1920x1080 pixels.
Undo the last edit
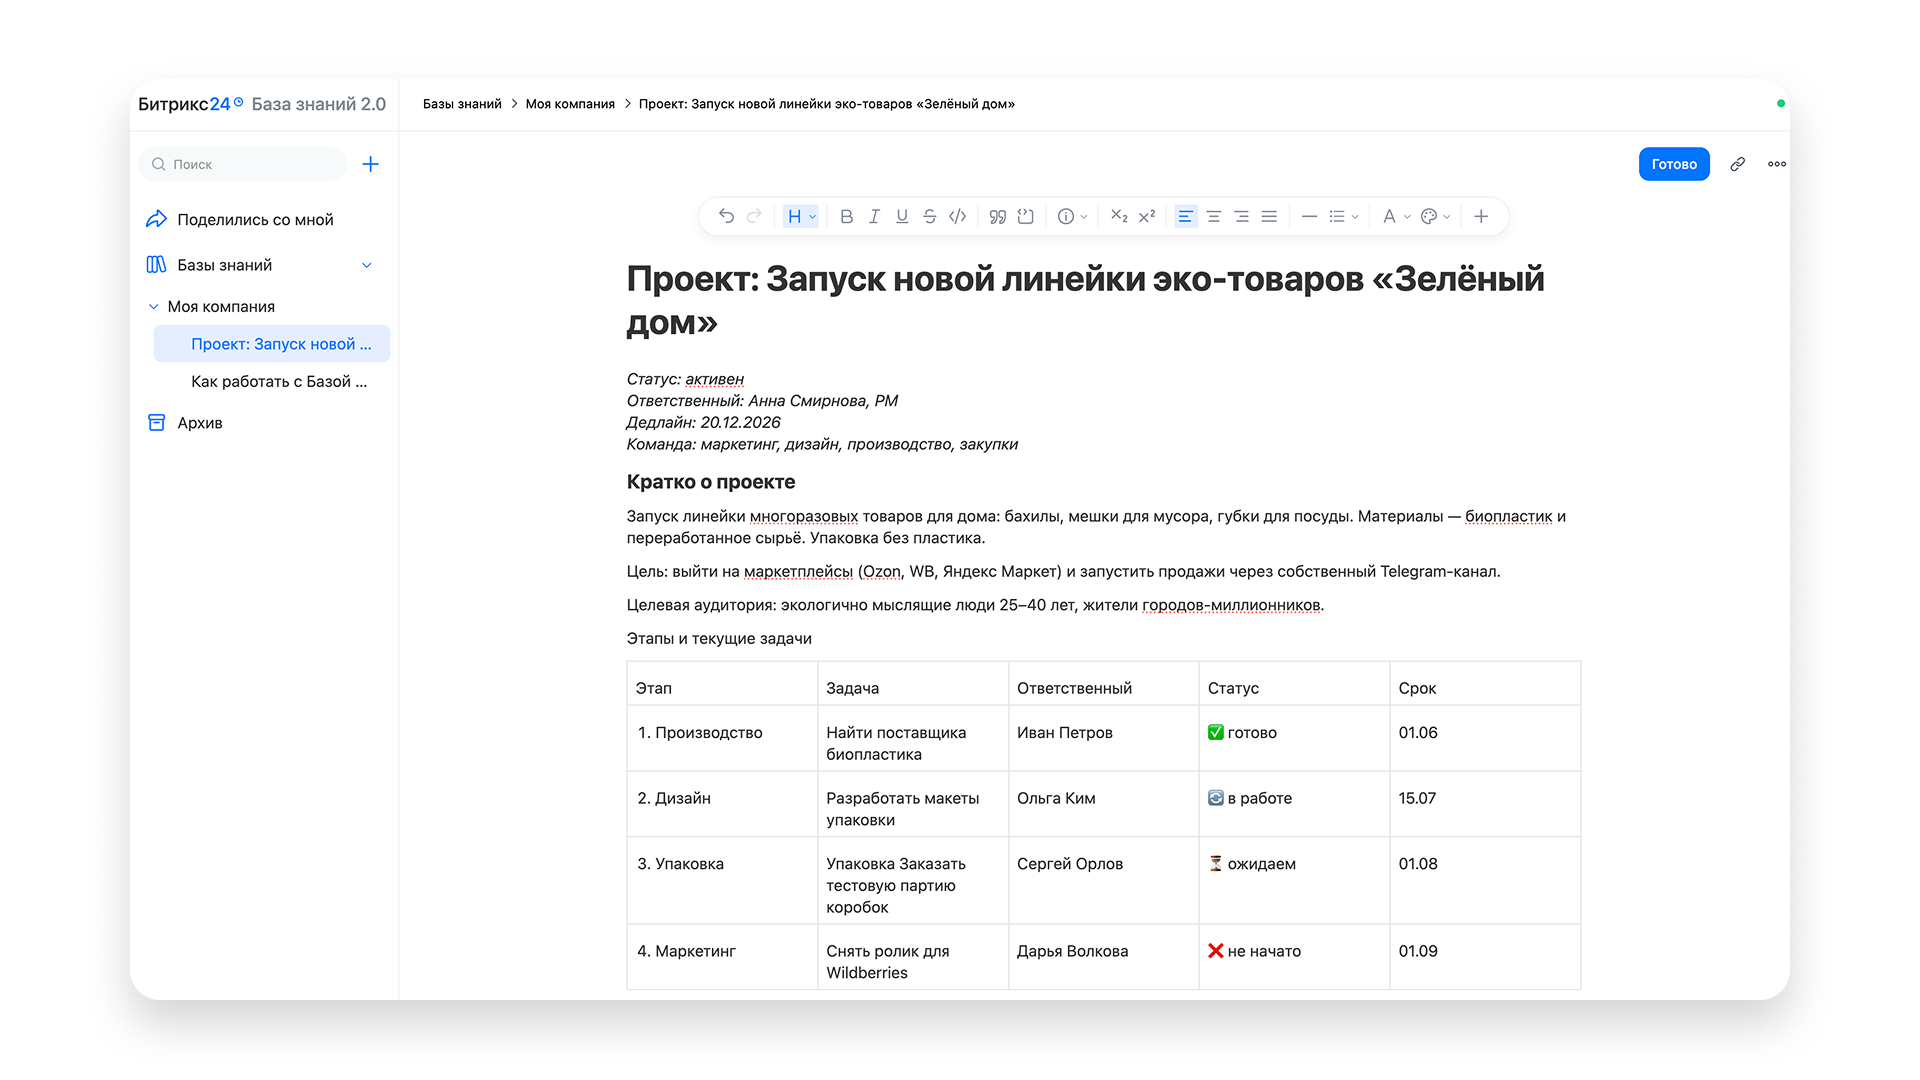point(726,216)
